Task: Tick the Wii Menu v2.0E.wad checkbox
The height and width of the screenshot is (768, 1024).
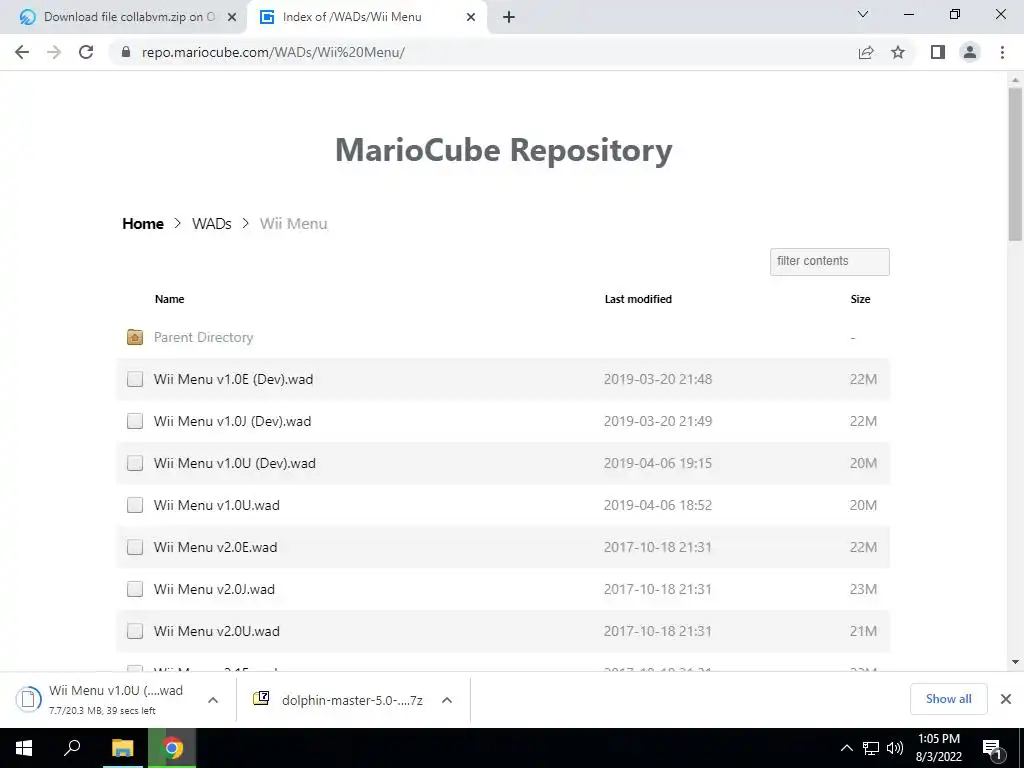Action: [x=135, y=547]
